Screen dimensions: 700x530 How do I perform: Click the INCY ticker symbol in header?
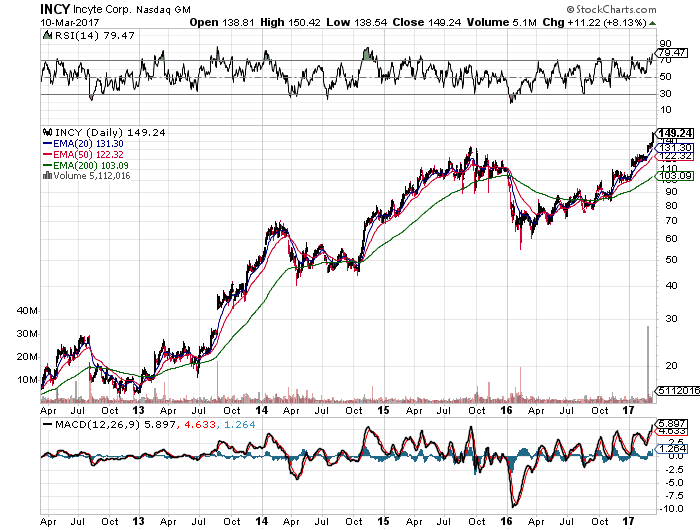pos(55,9)
